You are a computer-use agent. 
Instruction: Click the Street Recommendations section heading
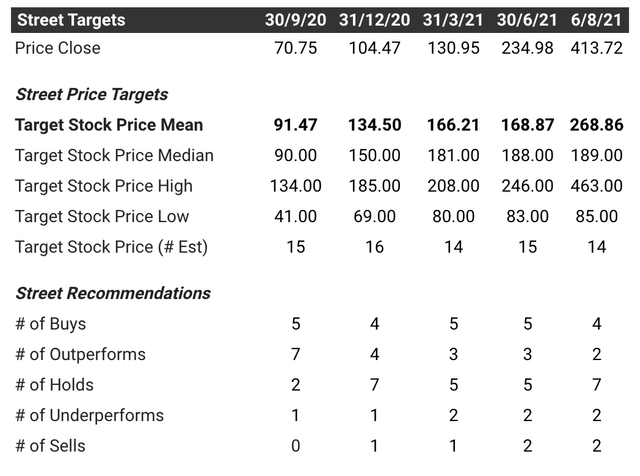click(113, 293)
